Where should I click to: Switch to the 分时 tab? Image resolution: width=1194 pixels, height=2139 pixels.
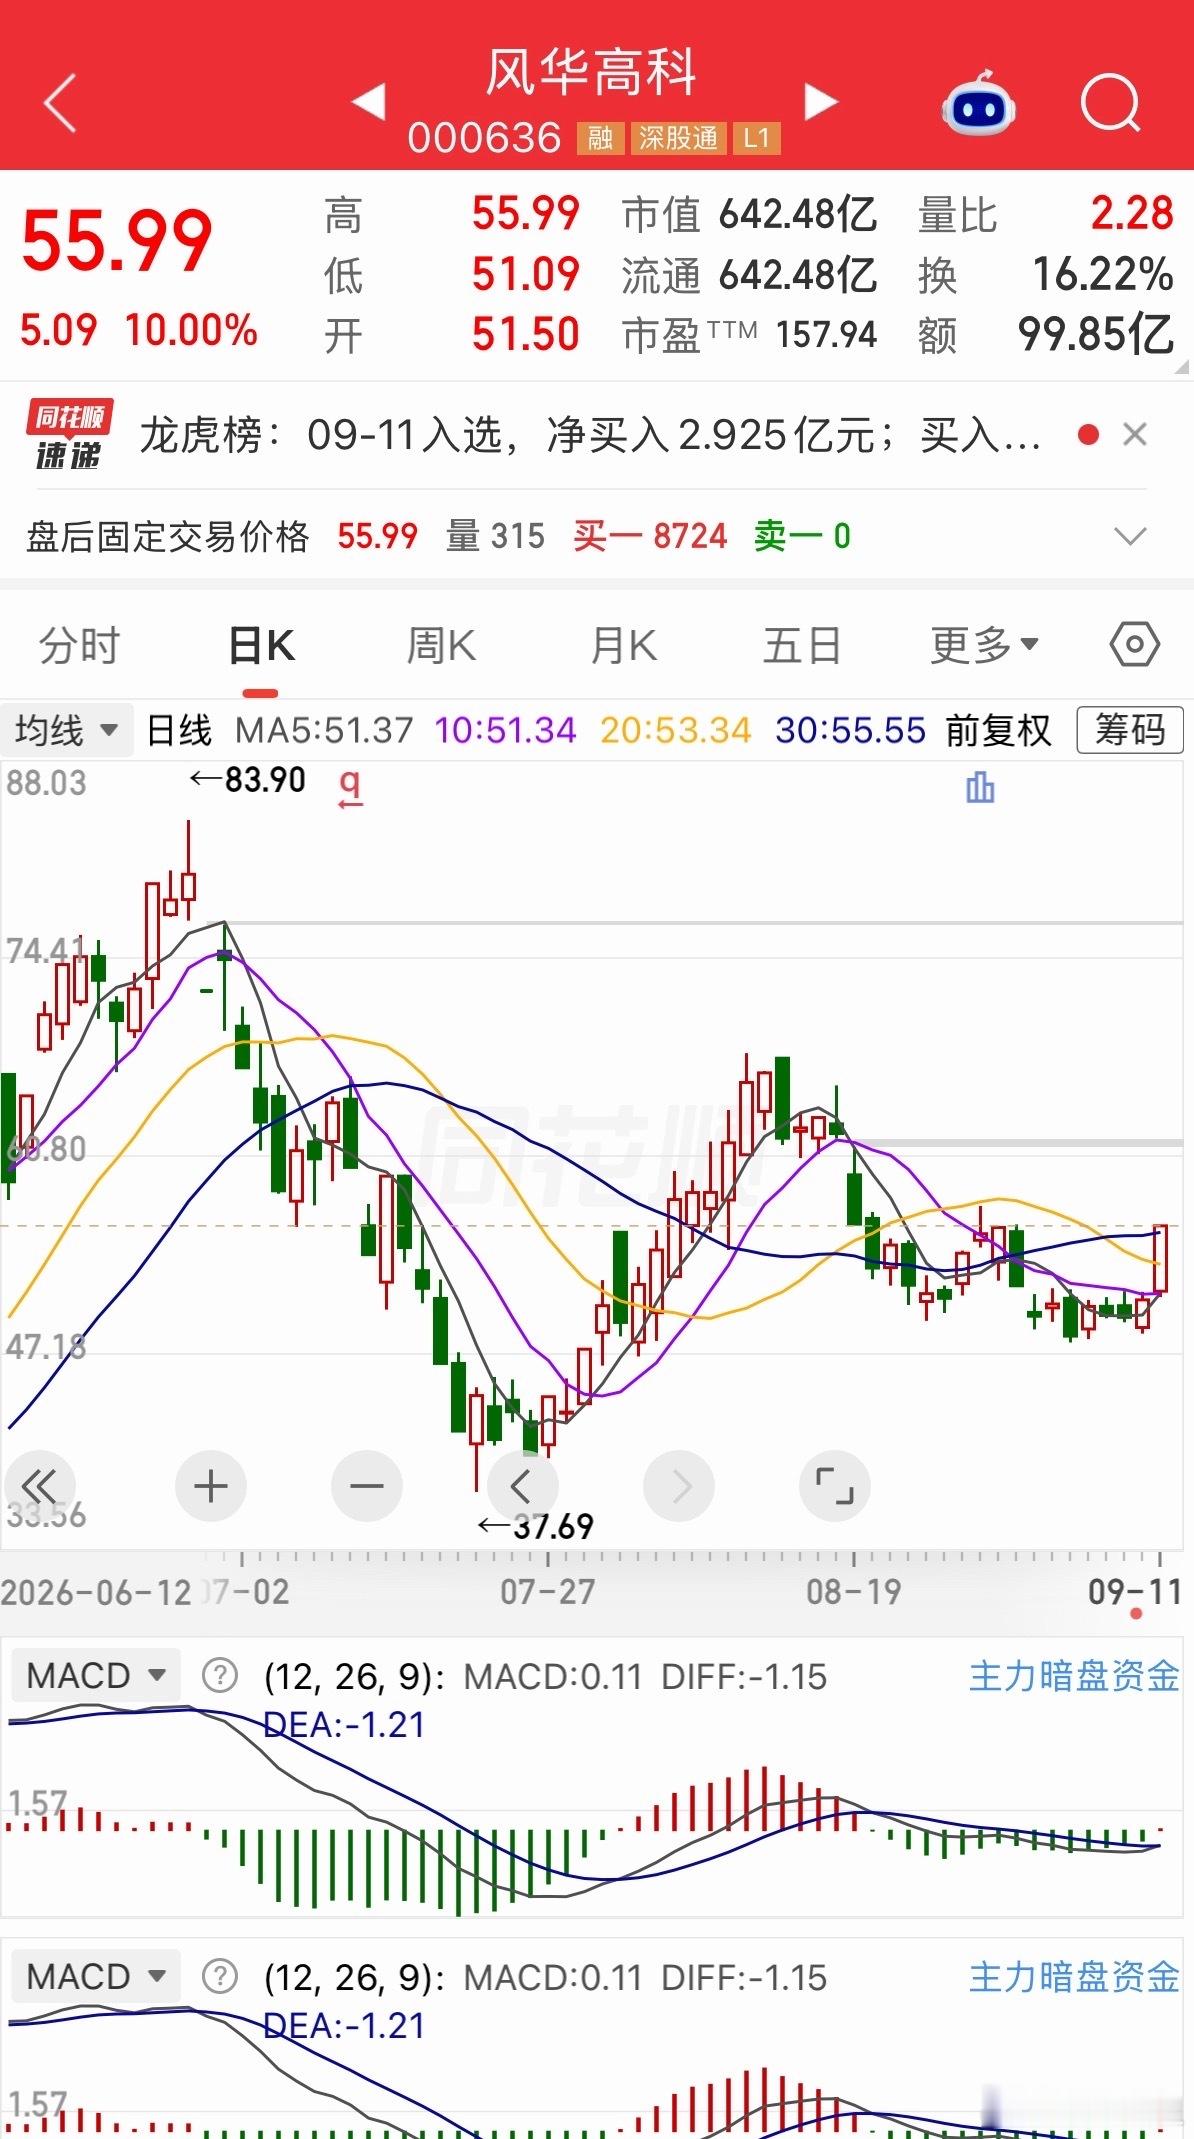tap(80, 645)
